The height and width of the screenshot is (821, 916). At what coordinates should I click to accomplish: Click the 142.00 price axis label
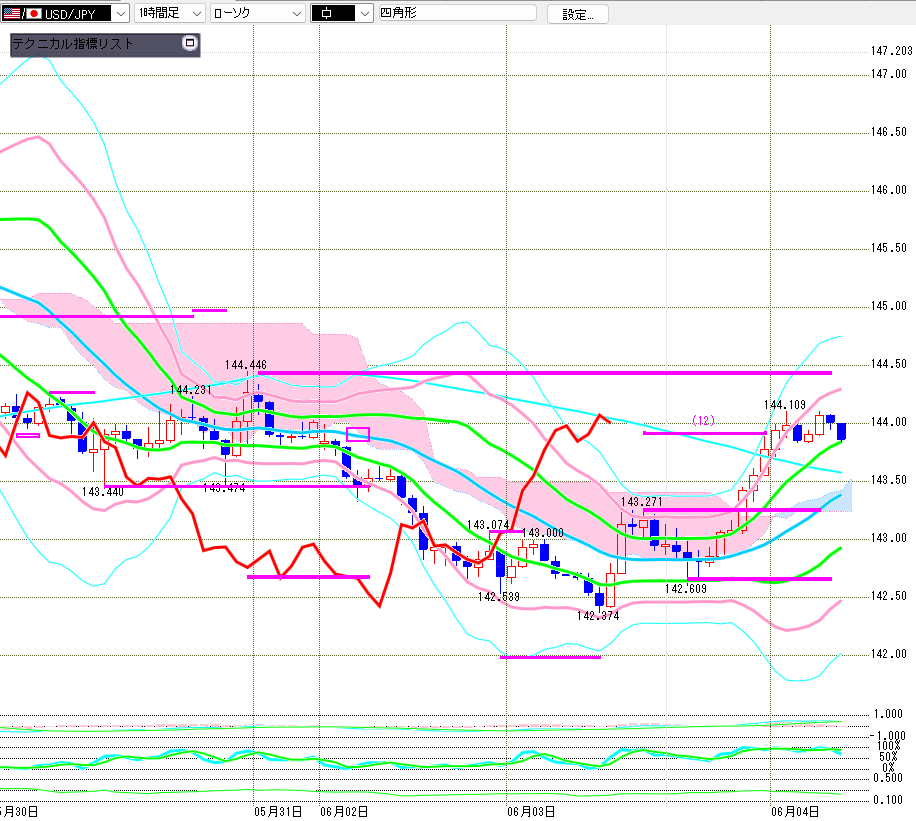click(889, 653)
